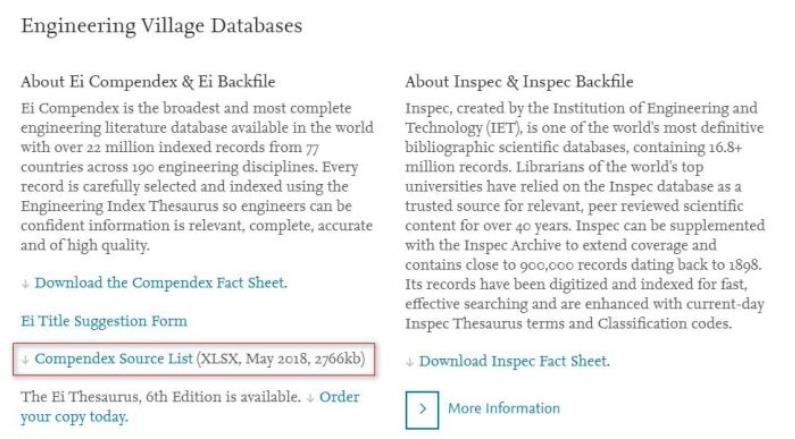Follow the Order your copy today link
Image resolution: width=795 pixels, height=439 pixels.
point(74,416)
